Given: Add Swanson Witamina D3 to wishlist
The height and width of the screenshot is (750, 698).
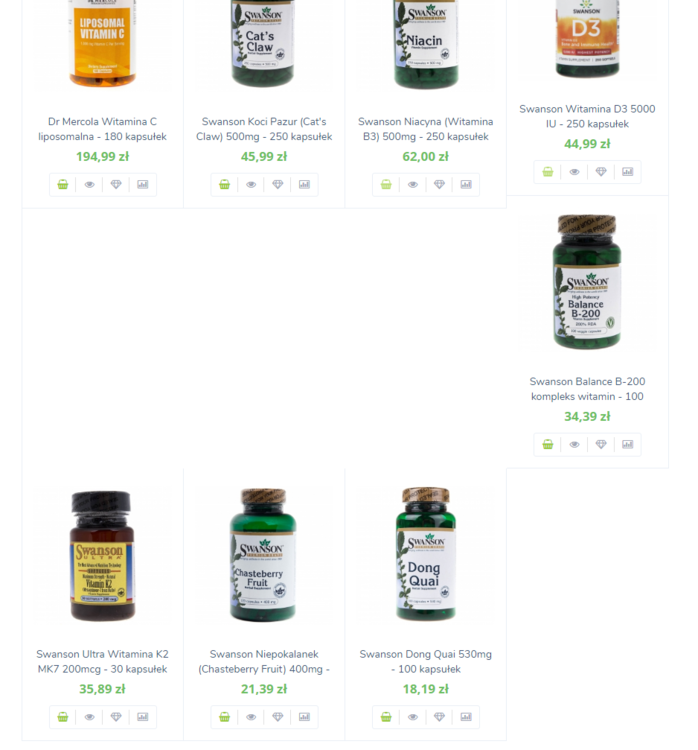Looking at the screenshot, I should tap(601, 172).
